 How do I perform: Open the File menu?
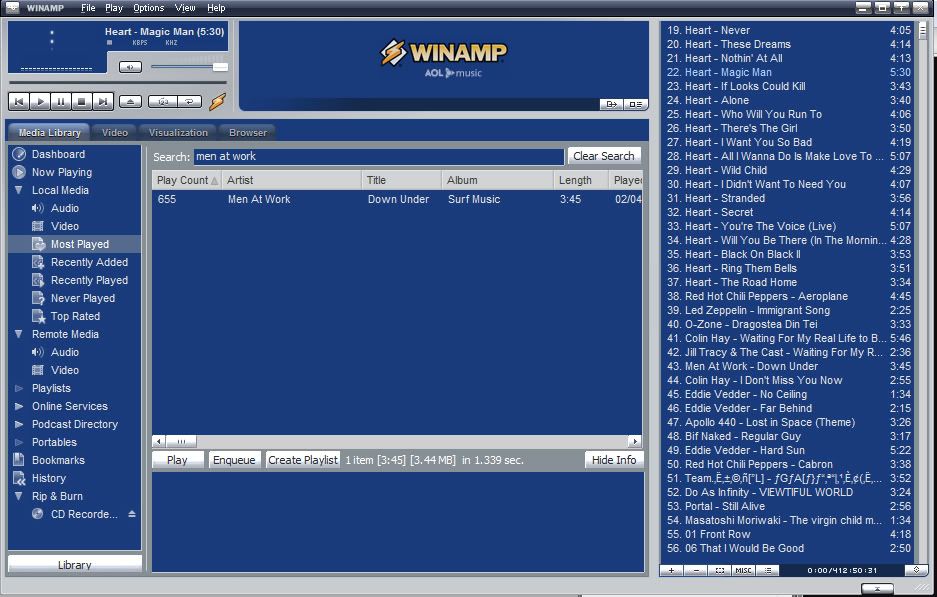coord(88,8)
